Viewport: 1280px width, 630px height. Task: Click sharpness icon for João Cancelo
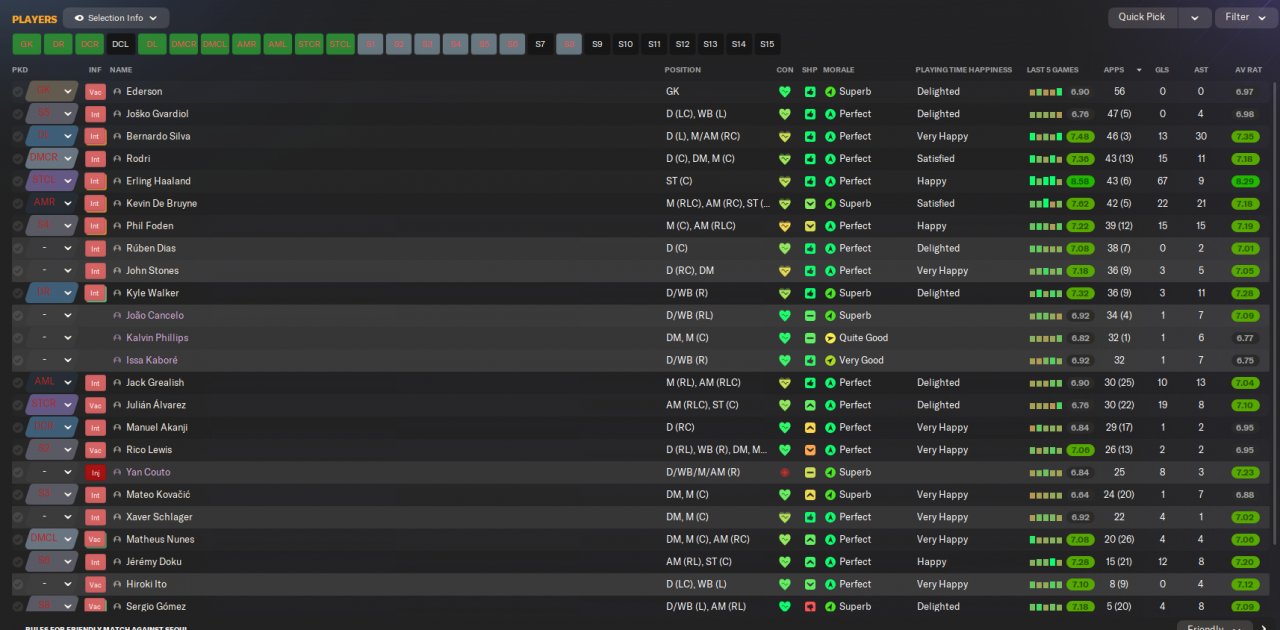click(810, 315)
